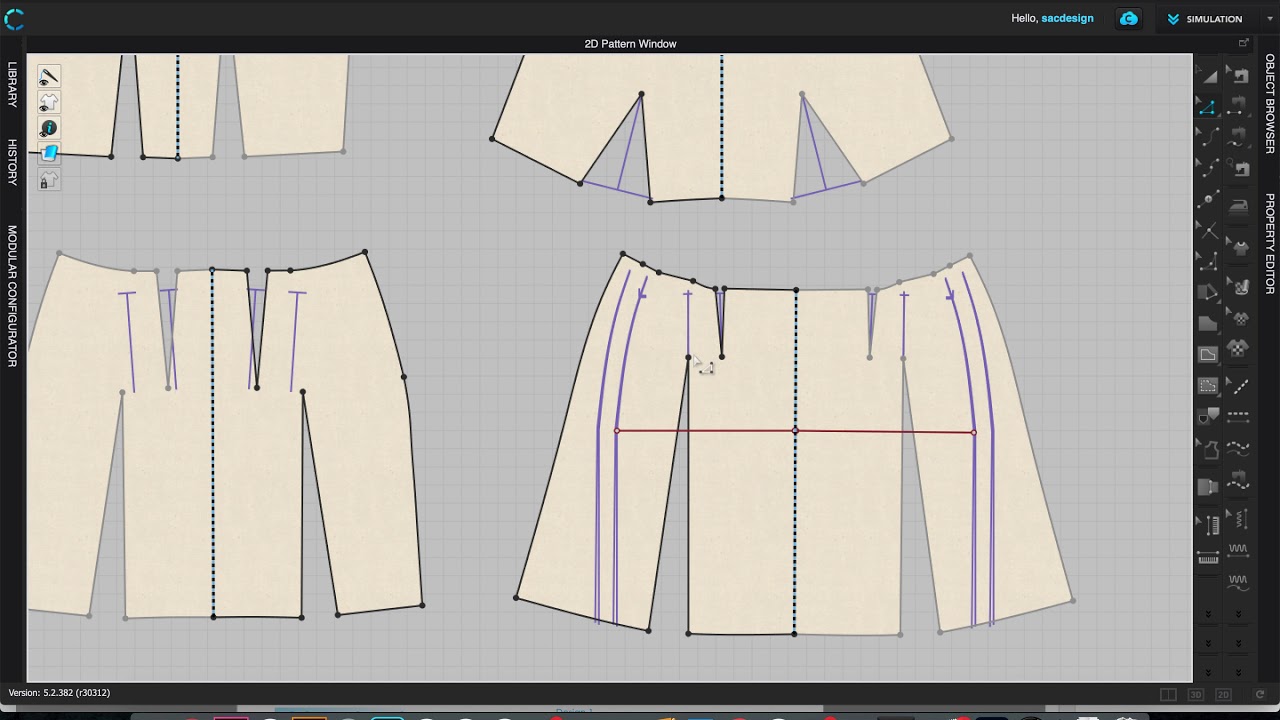Select the Add Point / Split Line tool
This screenshot has height=720, width=1280.
pyautogui.click(x=1208, y=198)
